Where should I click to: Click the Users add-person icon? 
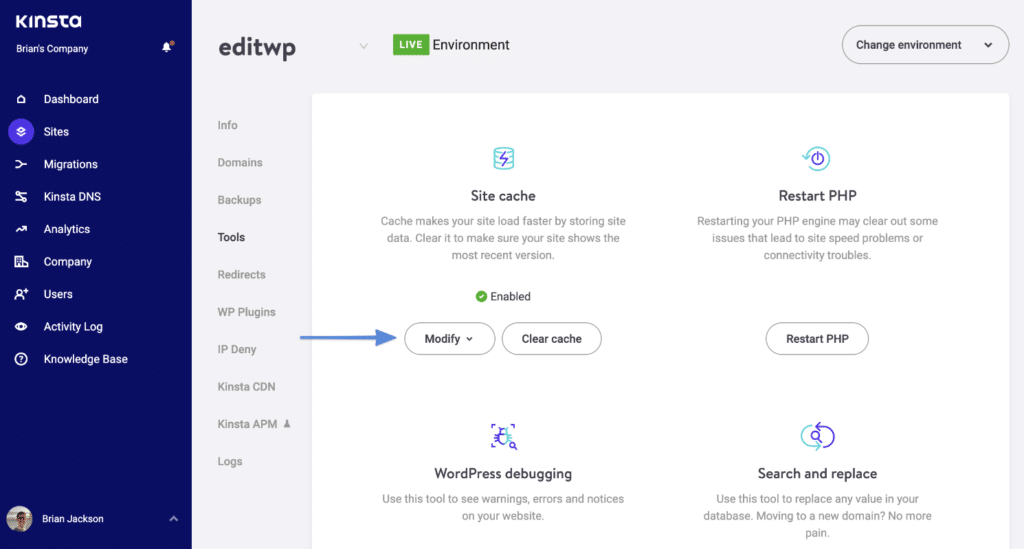pyautogui.click(x=21, y=294)
